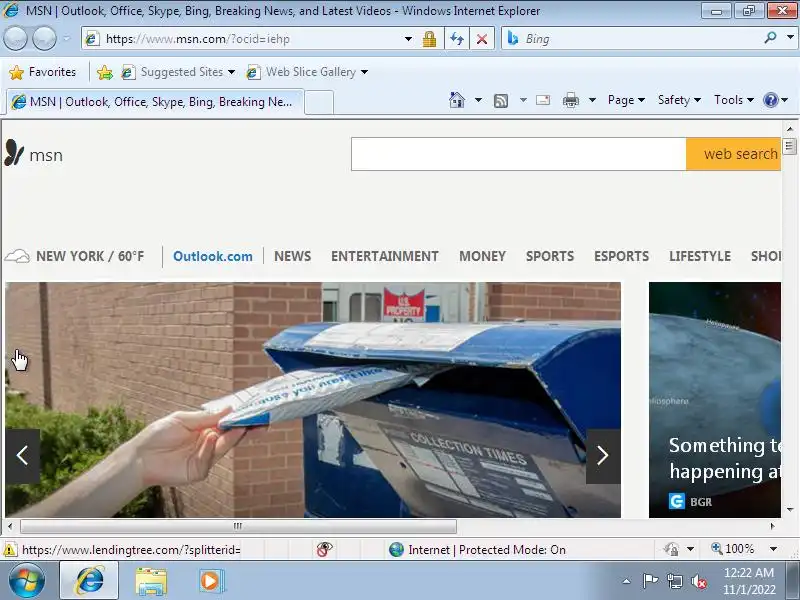This screenshot has height=600, width=800.
Task: Open Suggested Sites favorites link
Action: pos(178,72)
